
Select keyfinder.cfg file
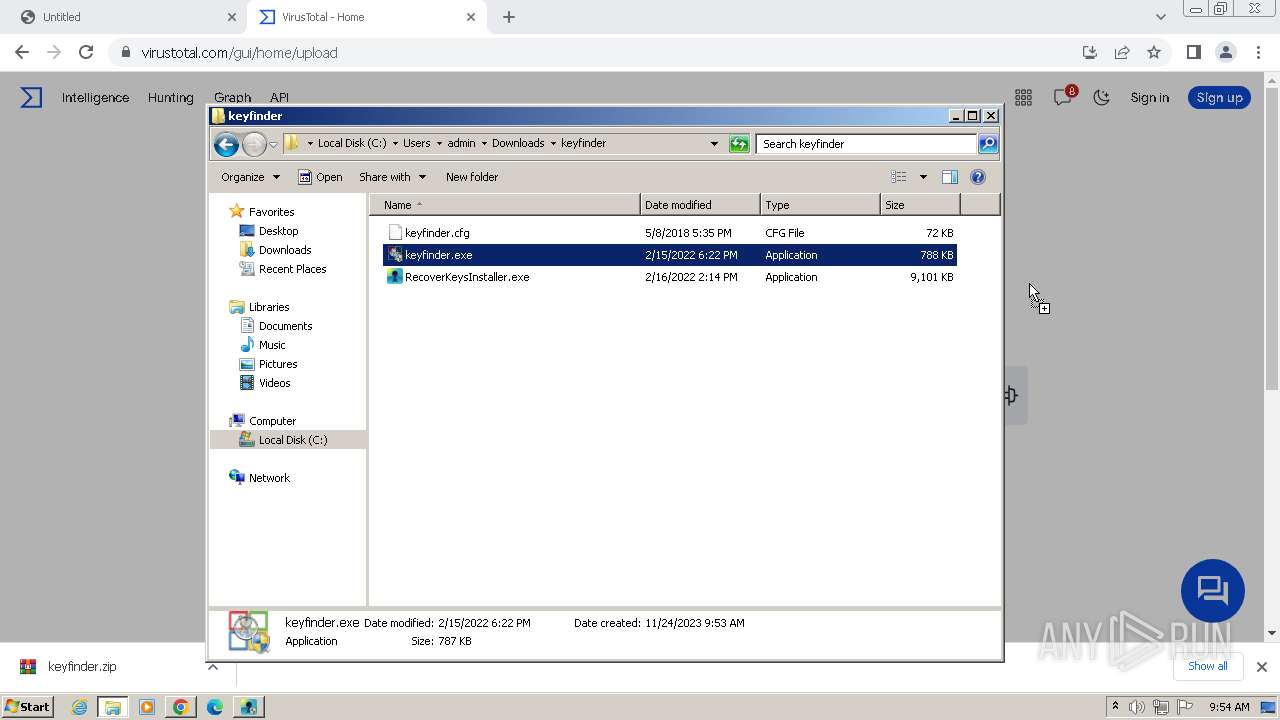click(x=437, y=233)
